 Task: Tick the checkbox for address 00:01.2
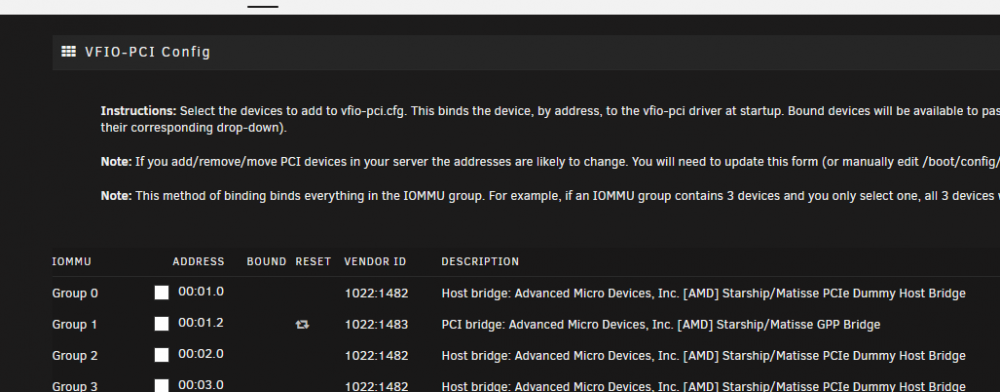click(161, 324)
